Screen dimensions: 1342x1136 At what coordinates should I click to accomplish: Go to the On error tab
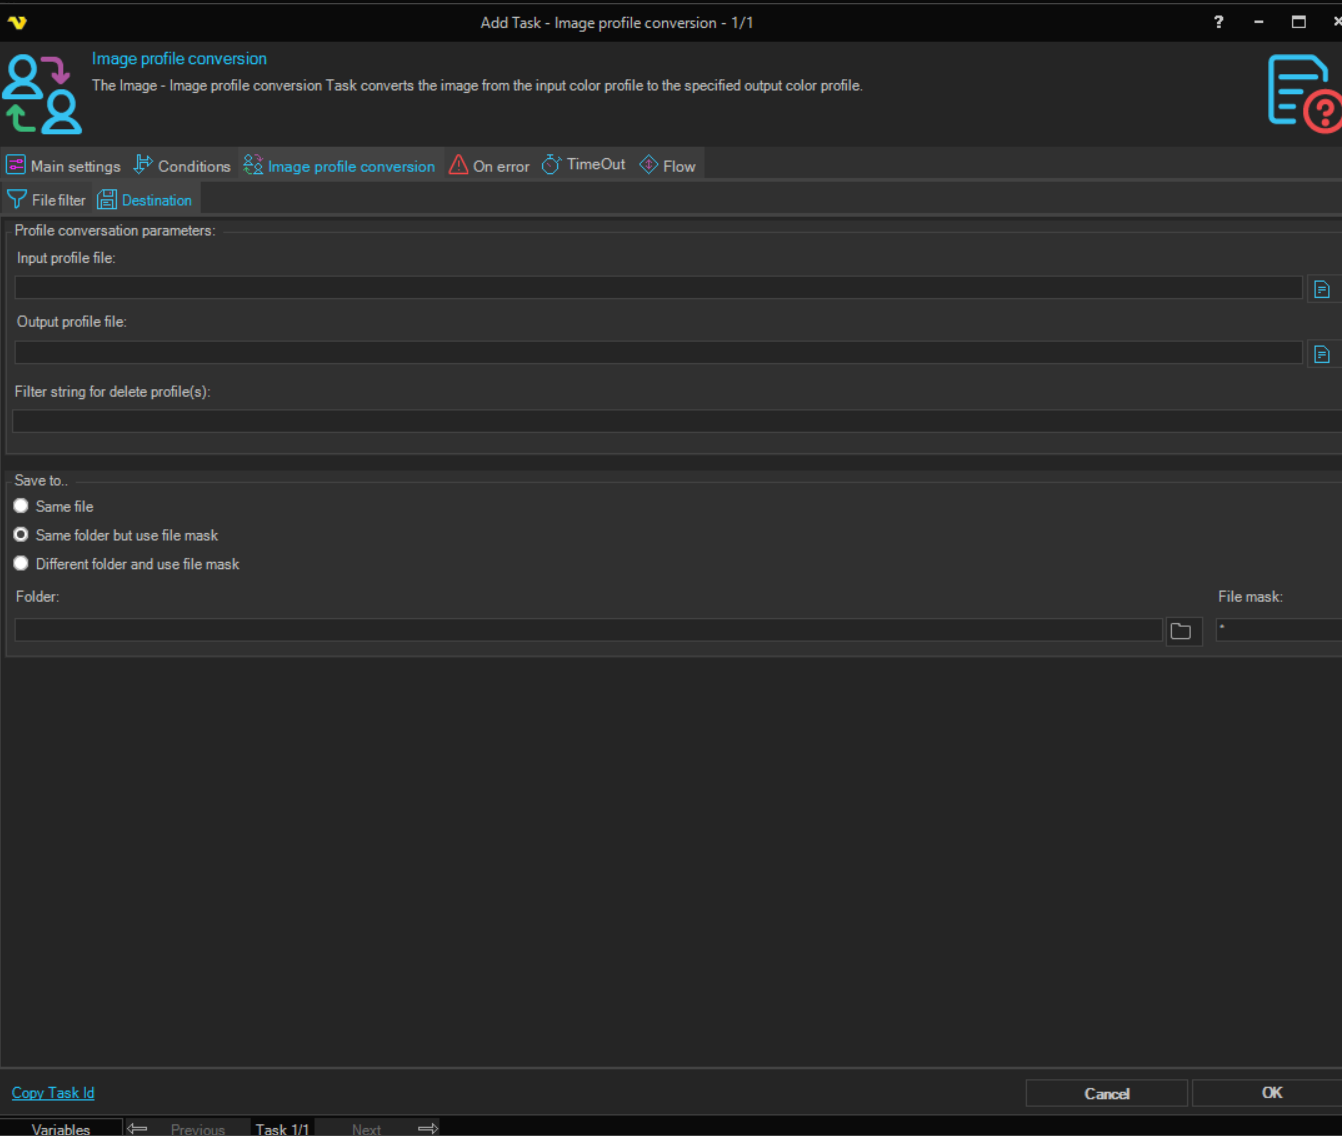click(x=490, y=166)
